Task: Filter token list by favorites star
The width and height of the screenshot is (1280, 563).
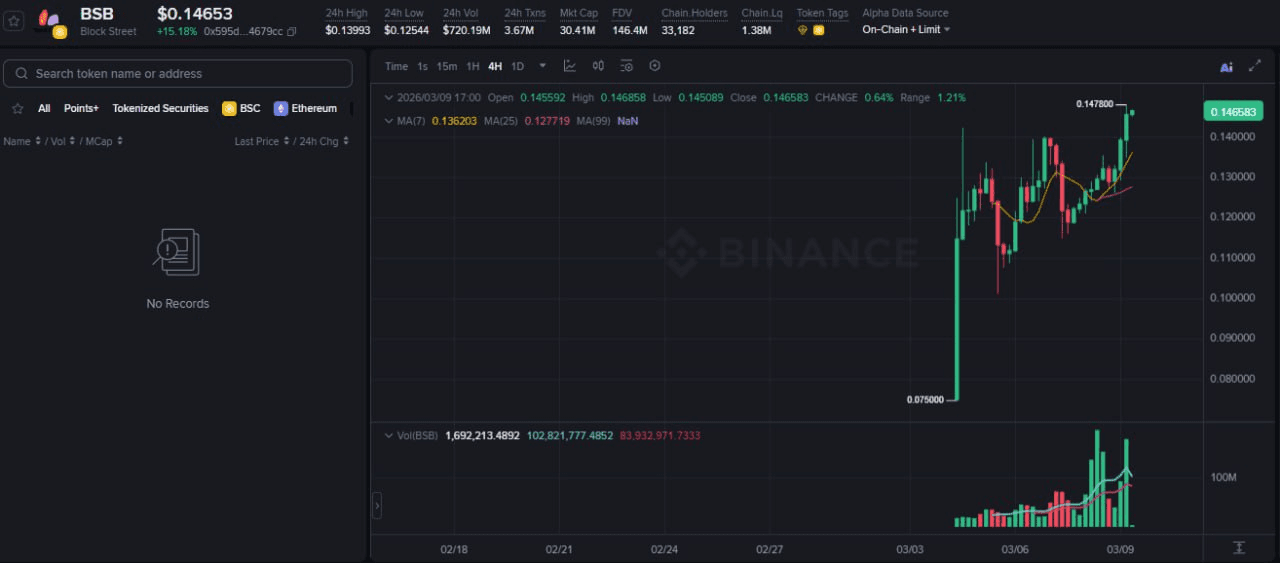Action: (17, 108)
